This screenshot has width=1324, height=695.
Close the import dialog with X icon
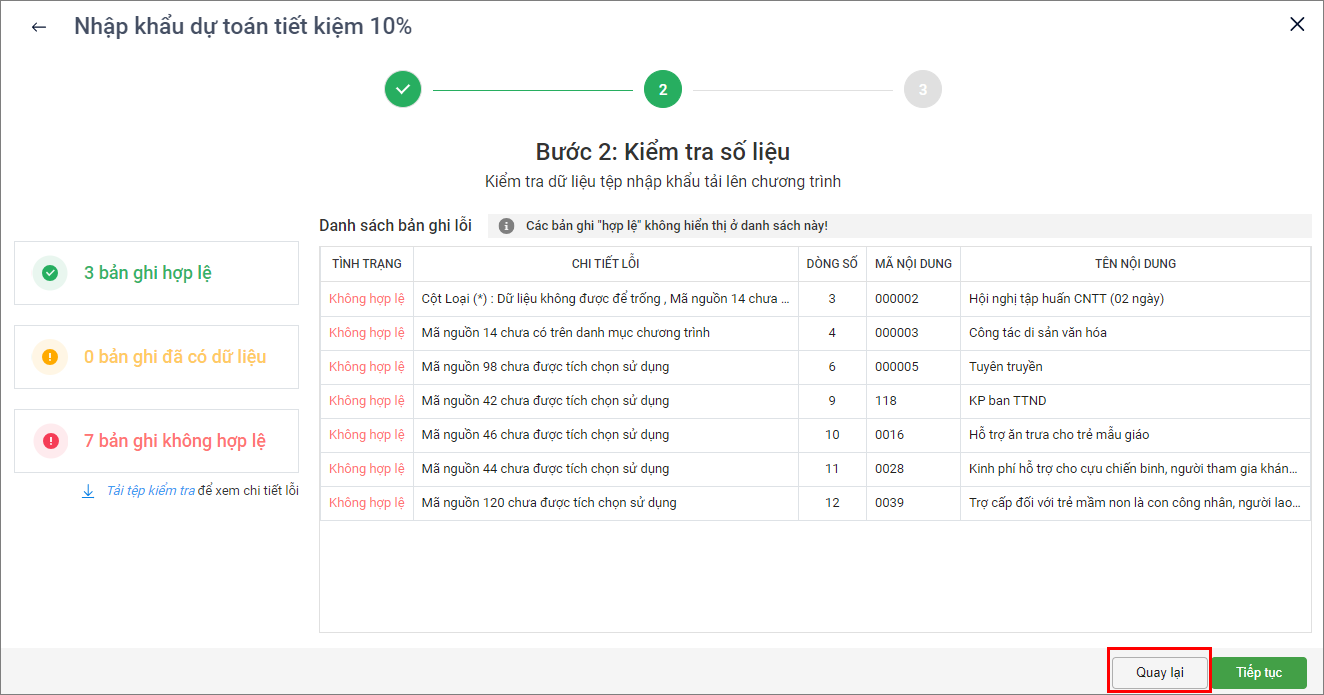[x=1297, y=25]
